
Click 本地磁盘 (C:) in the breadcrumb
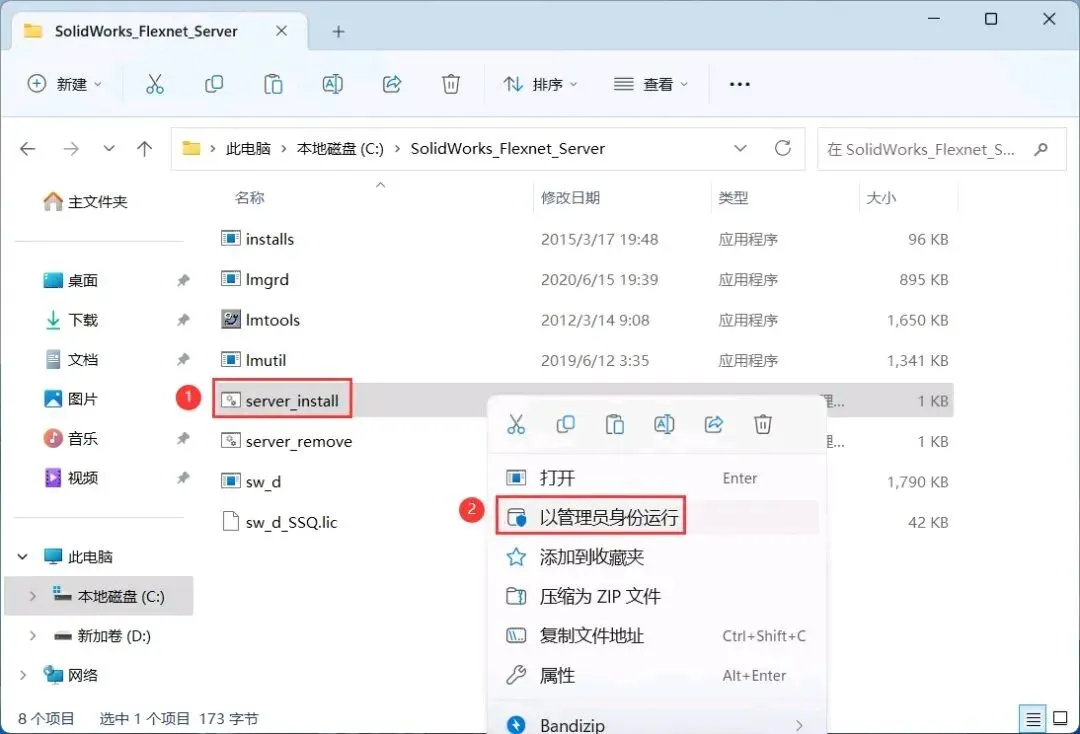[x=340, y=149]
